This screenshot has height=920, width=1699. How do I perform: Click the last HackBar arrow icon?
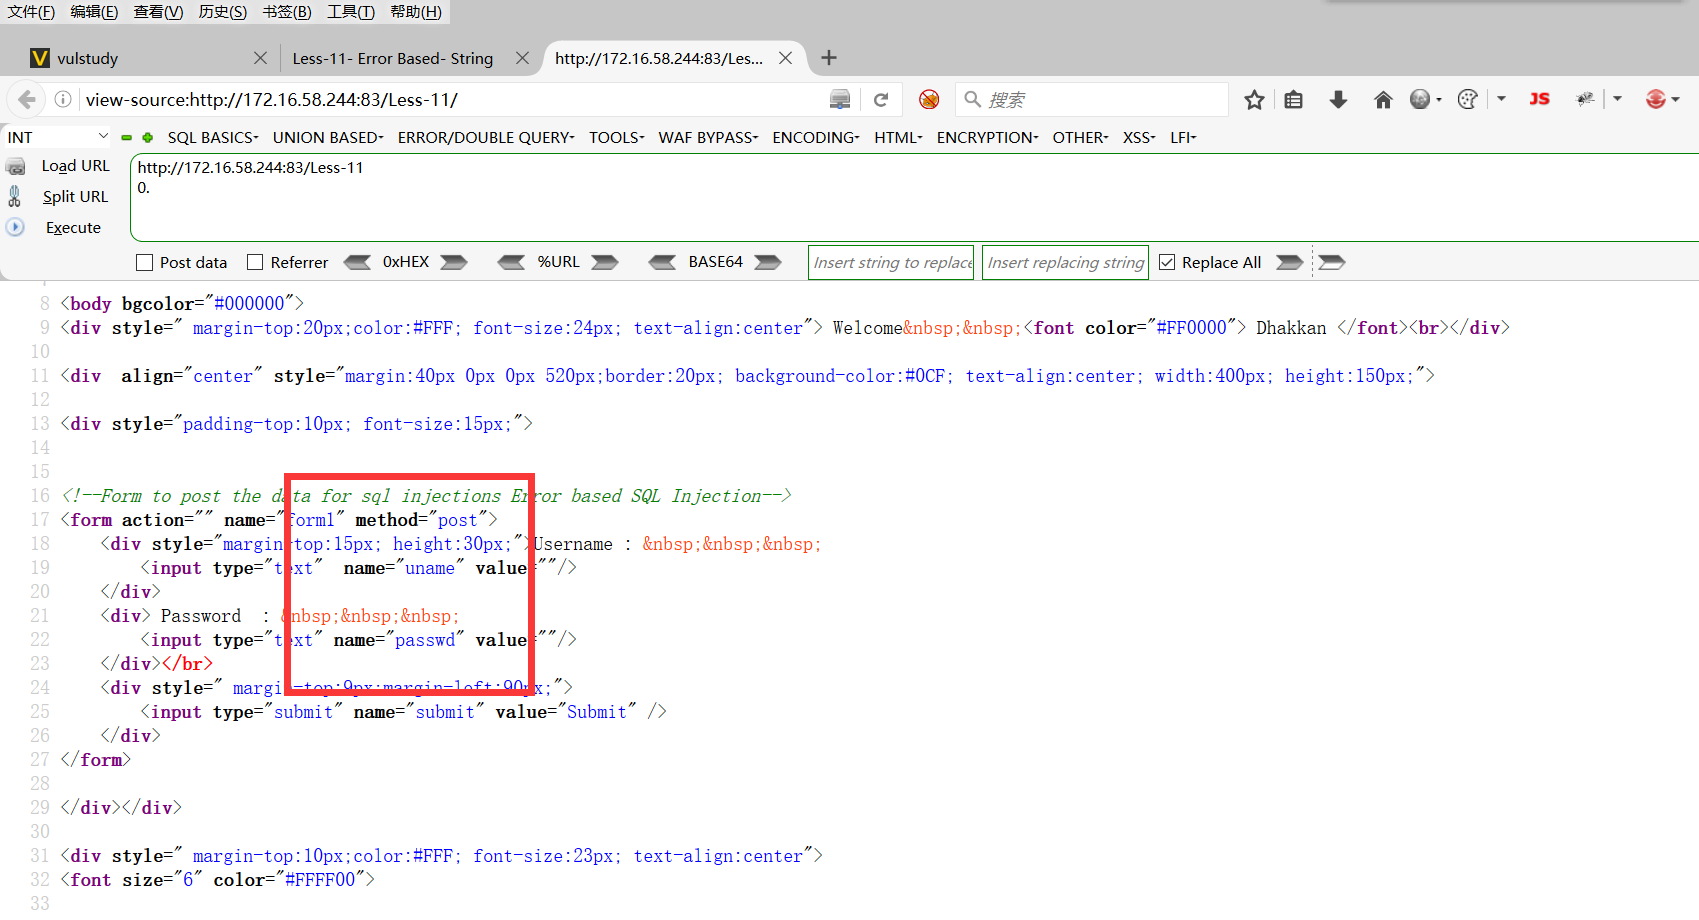click(x=1332, y=262)
